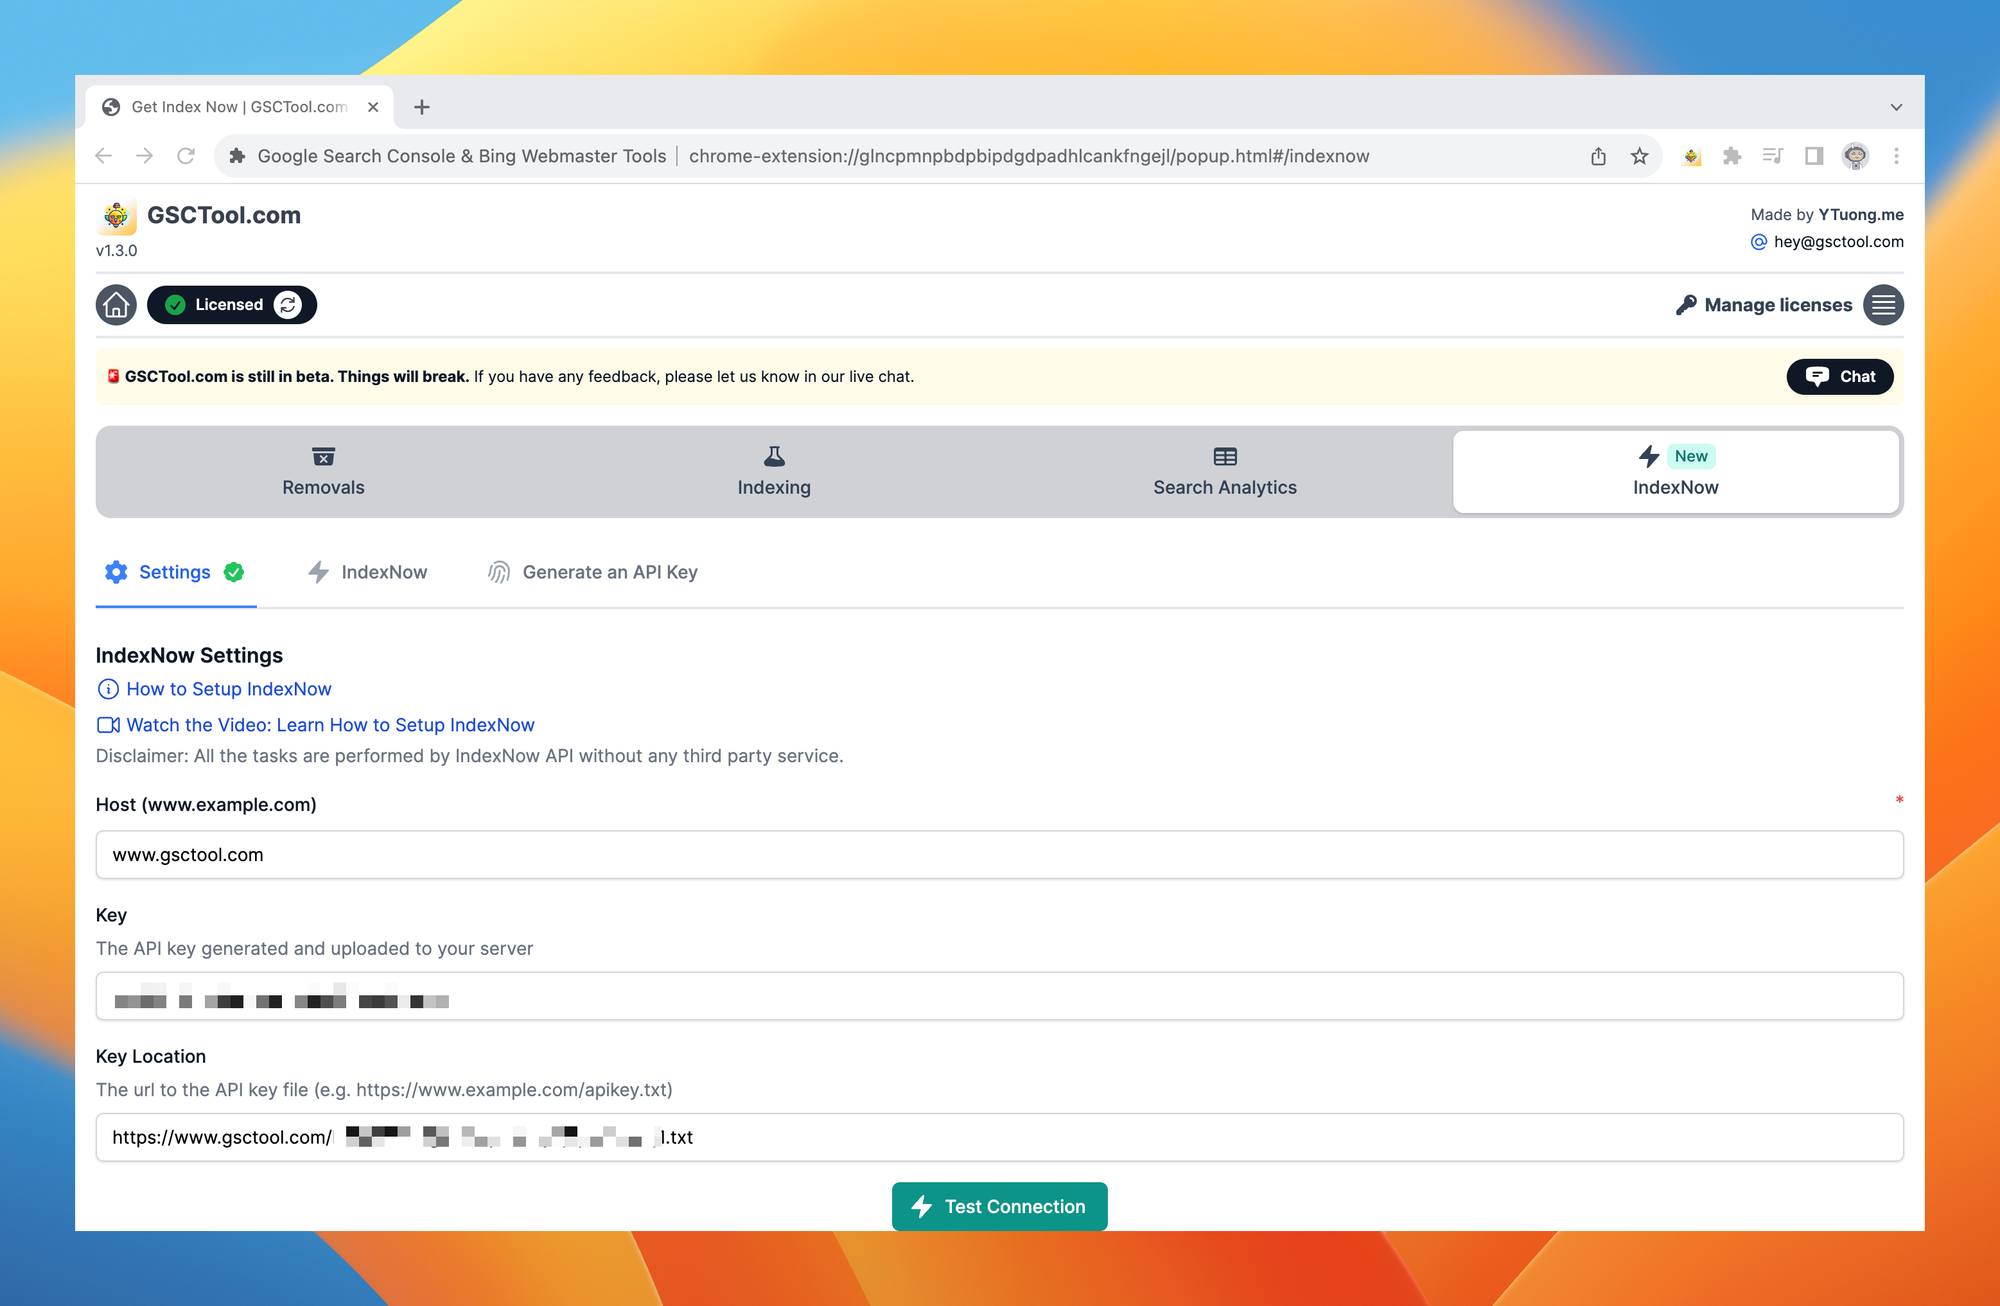
Task: Select the Settings sub-tab
Action: (176, 572)
